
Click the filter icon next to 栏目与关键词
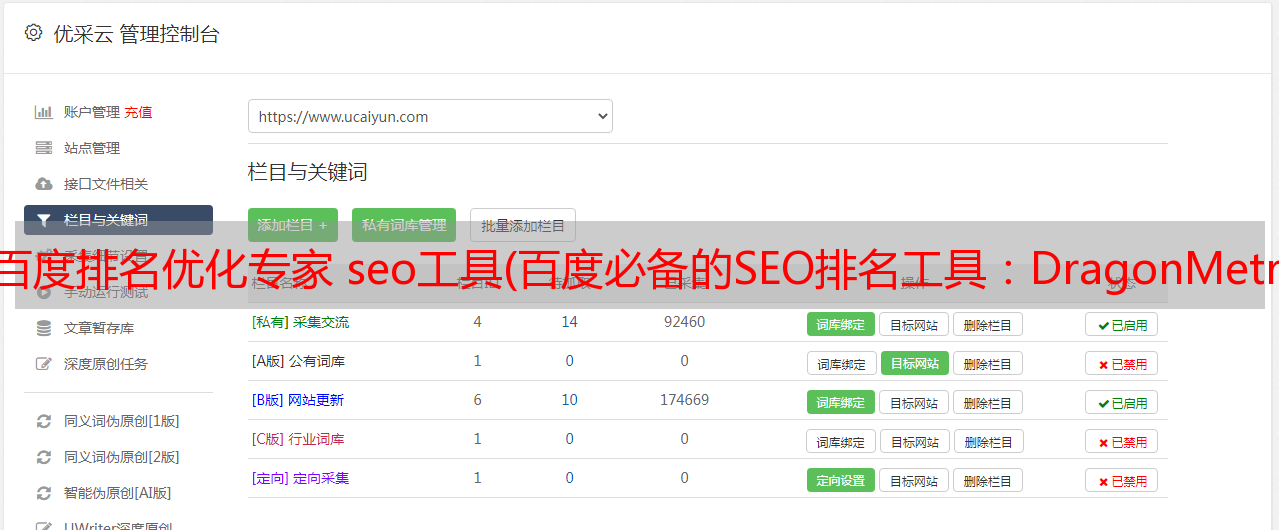pyautogui.click(x=43, y=220)
